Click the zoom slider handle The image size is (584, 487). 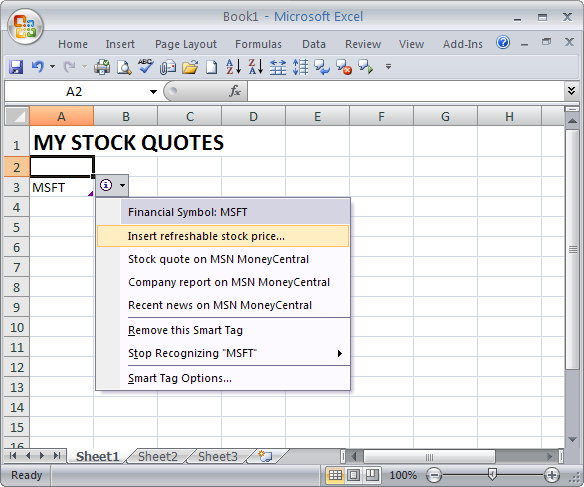point(492,474)
